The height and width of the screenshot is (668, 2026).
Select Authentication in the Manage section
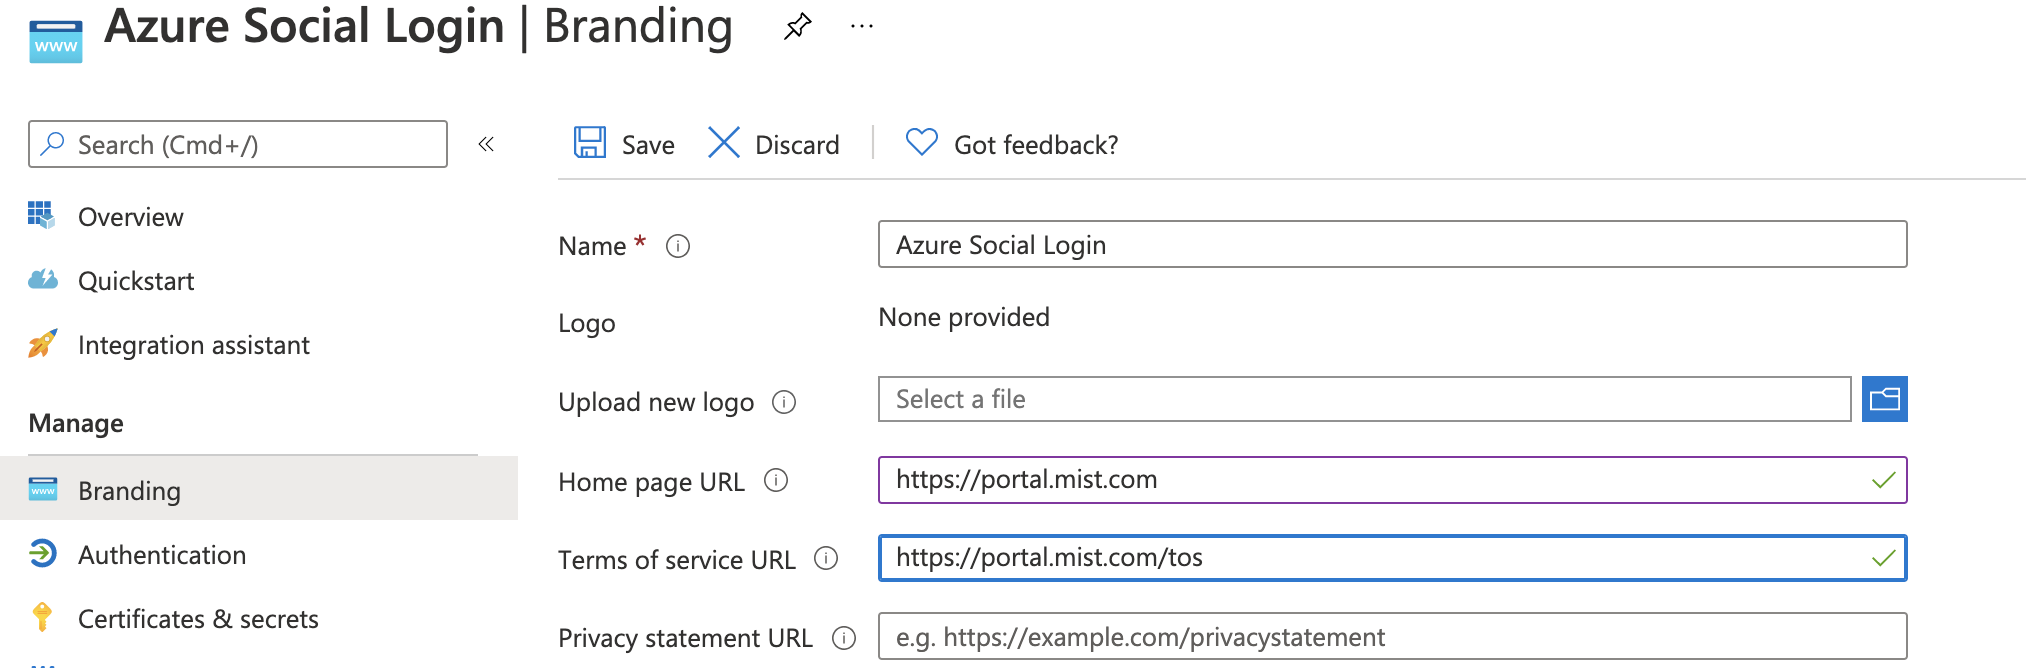[x=162, y=555]
